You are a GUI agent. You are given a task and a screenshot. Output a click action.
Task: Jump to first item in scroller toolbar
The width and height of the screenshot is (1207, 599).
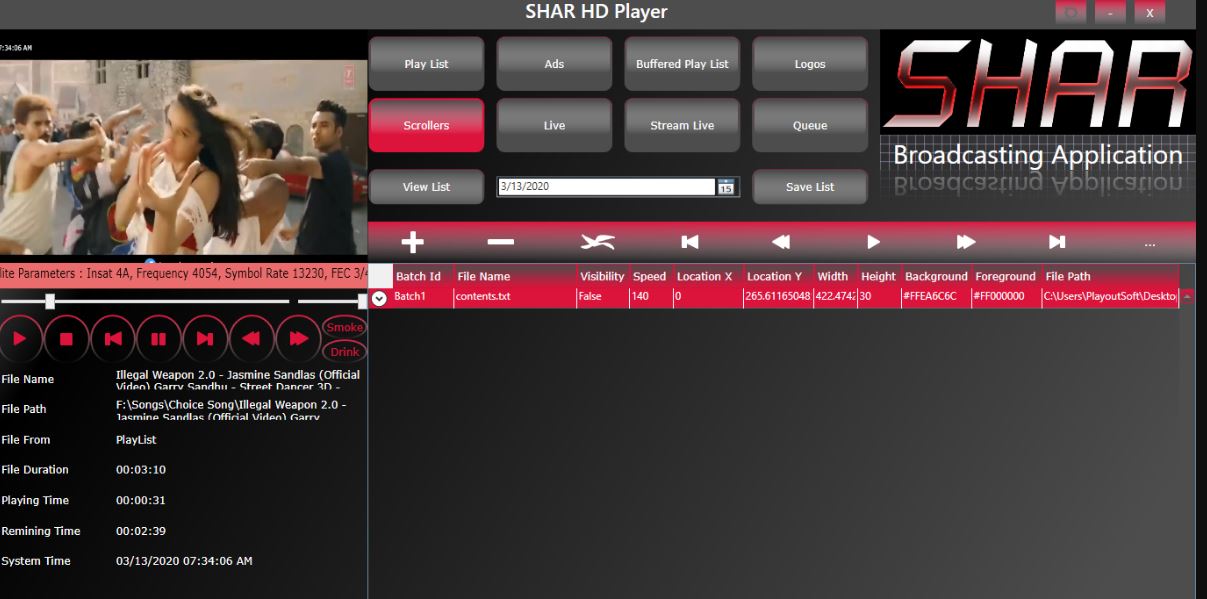689,242
